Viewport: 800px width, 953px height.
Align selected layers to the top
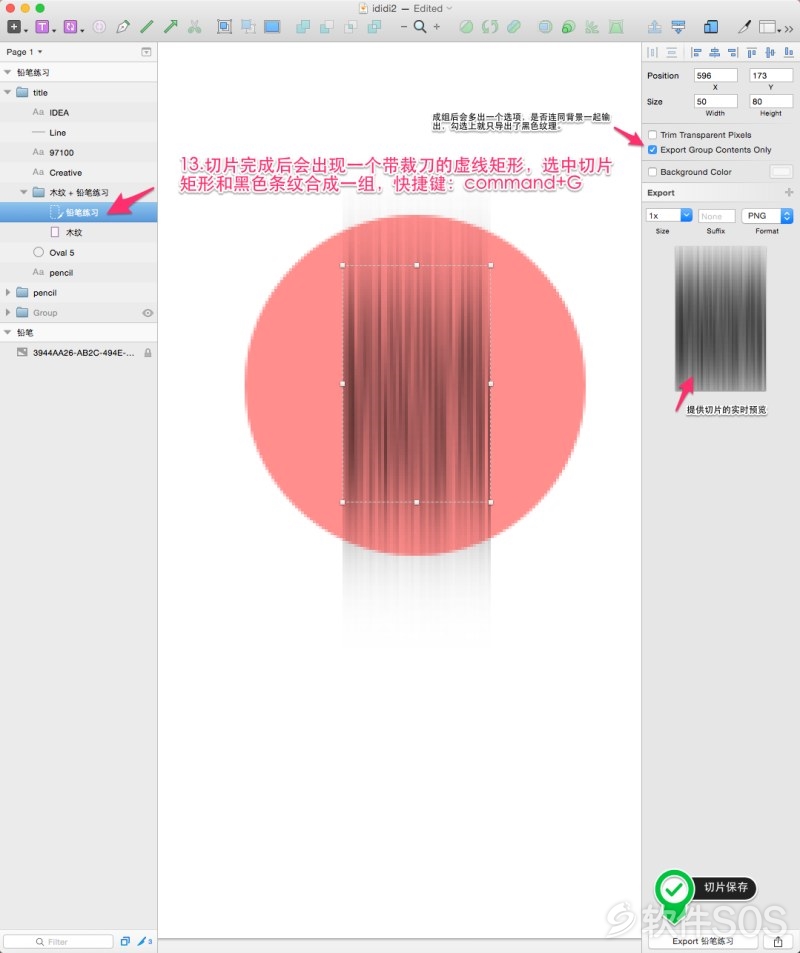[x=751, y=53]
